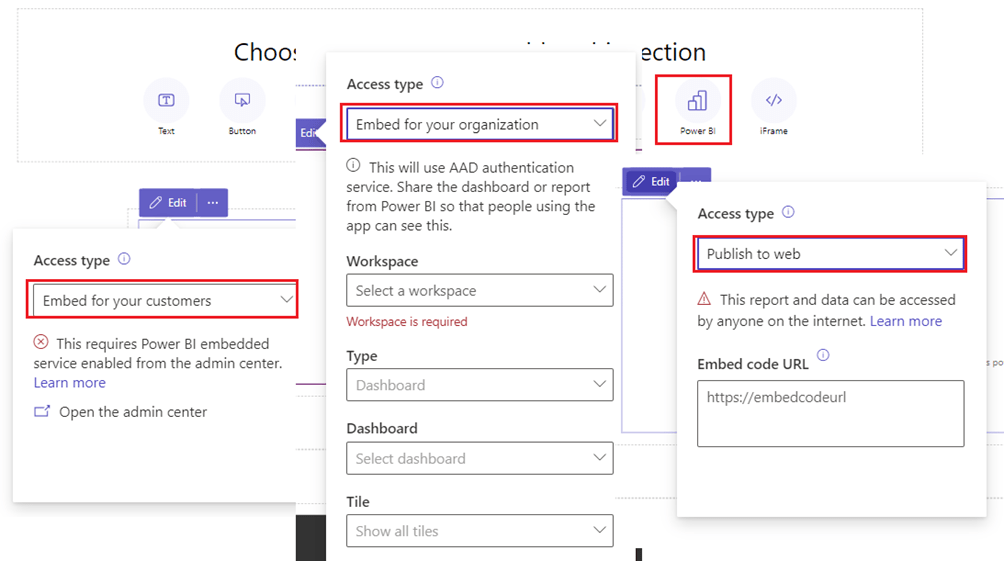This screenshot has width=1004, height=561.
Task: Pick the iFrame component icon
Action: [773, 101]
